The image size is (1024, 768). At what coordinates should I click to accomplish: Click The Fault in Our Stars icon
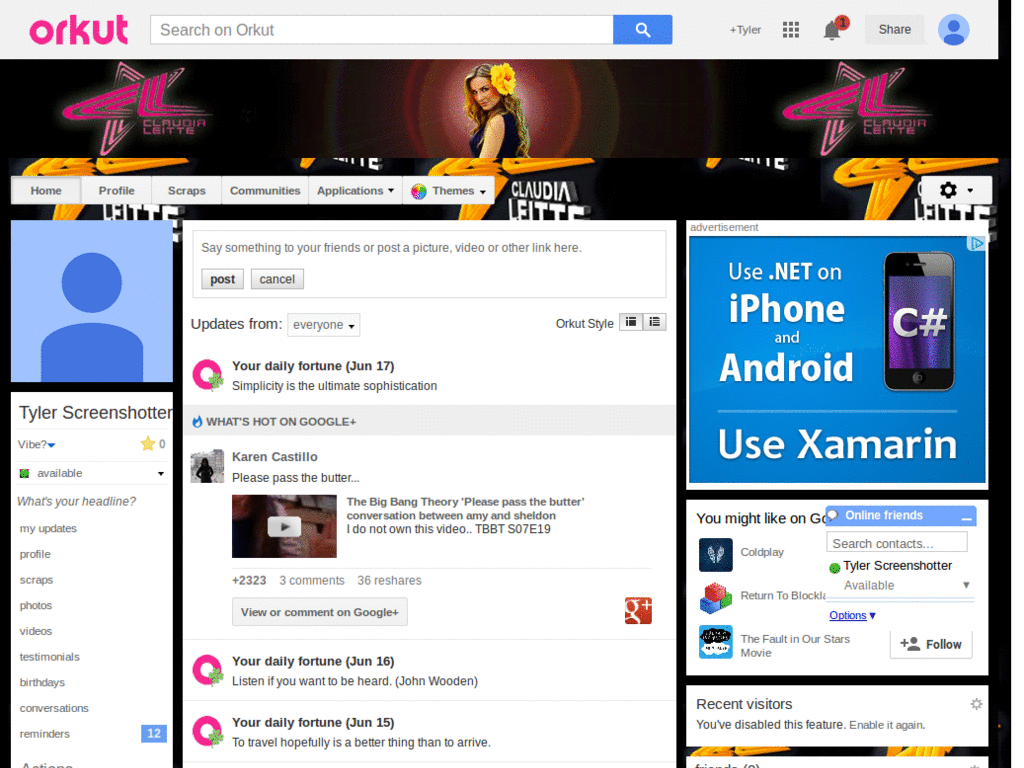tap(716, 642)
